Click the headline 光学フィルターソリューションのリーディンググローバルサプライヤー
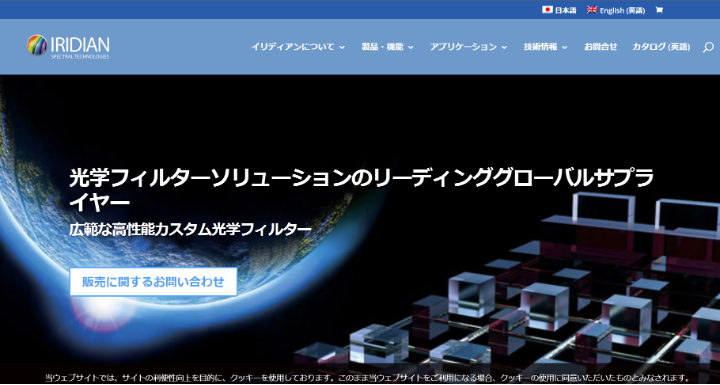Viewport: 720px width, 385px height. [x=361, y=190]
